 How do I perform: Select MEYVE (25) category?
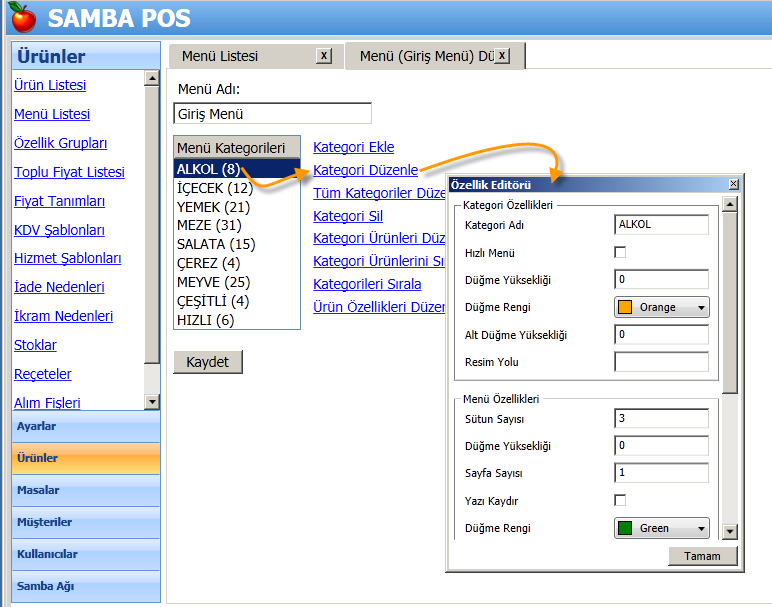click(x=237, y=282)
